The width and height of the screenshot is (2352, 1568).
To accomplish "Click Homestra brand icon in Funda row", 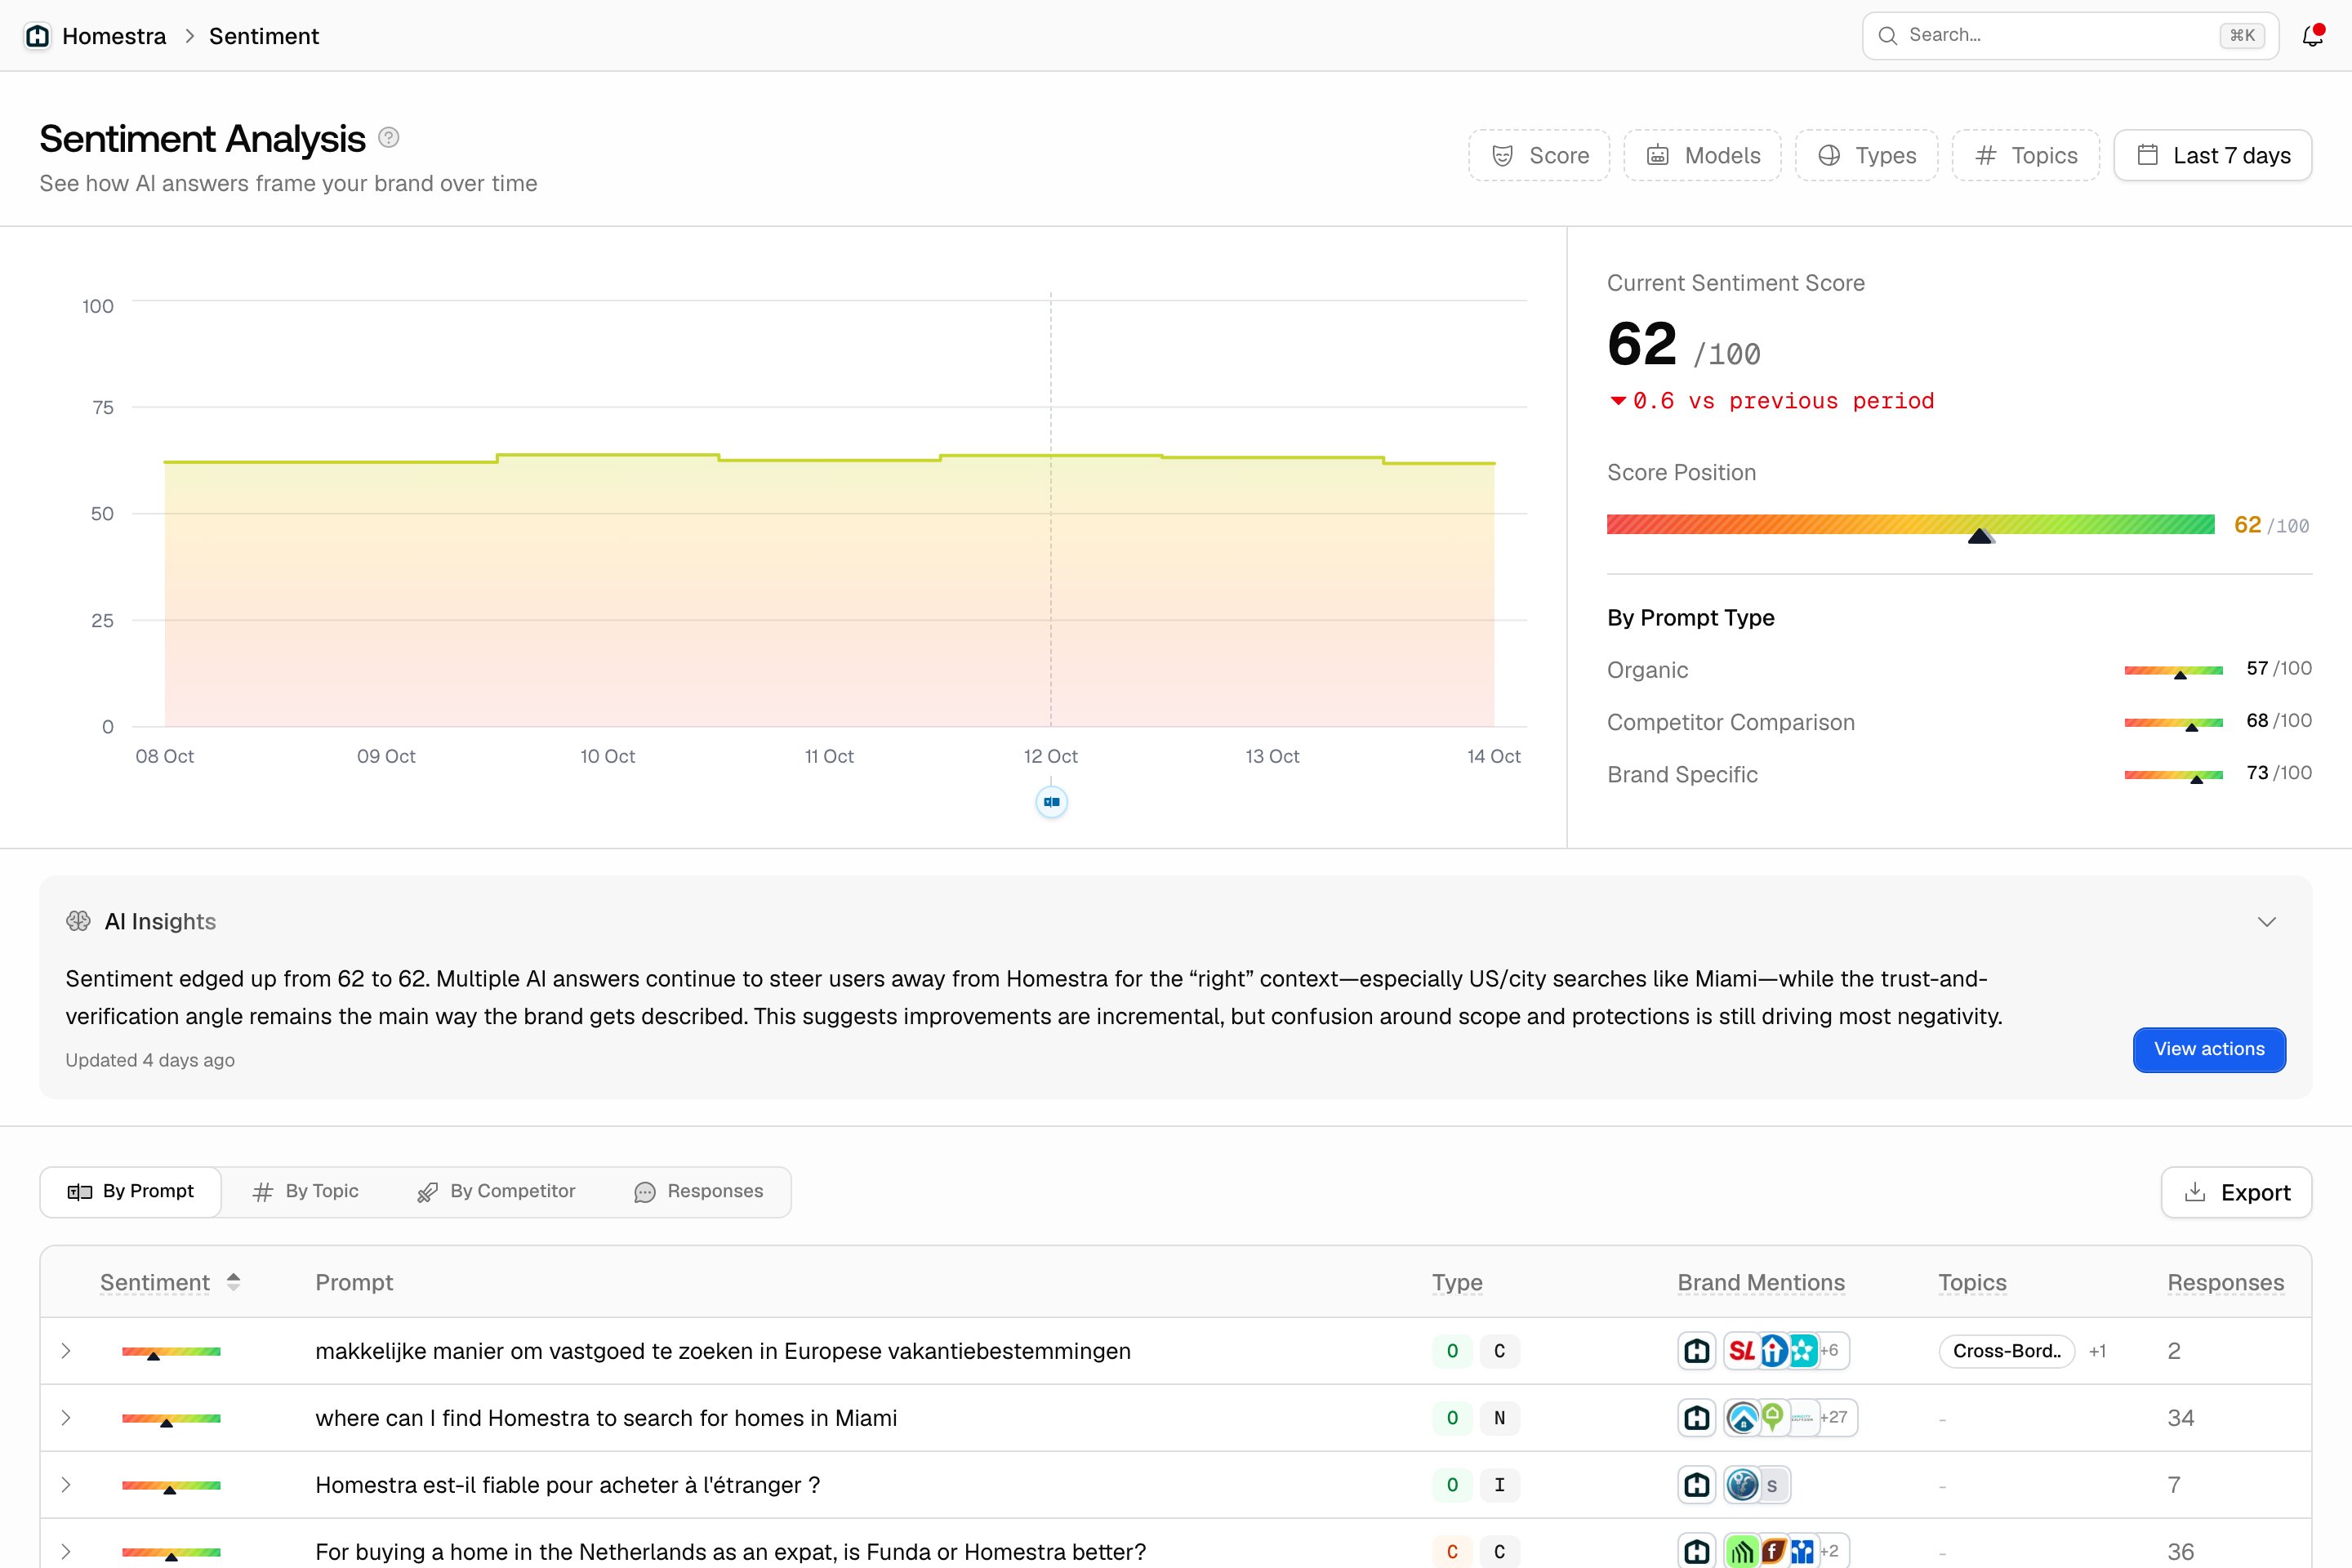I will [x=1697, y=1552].
